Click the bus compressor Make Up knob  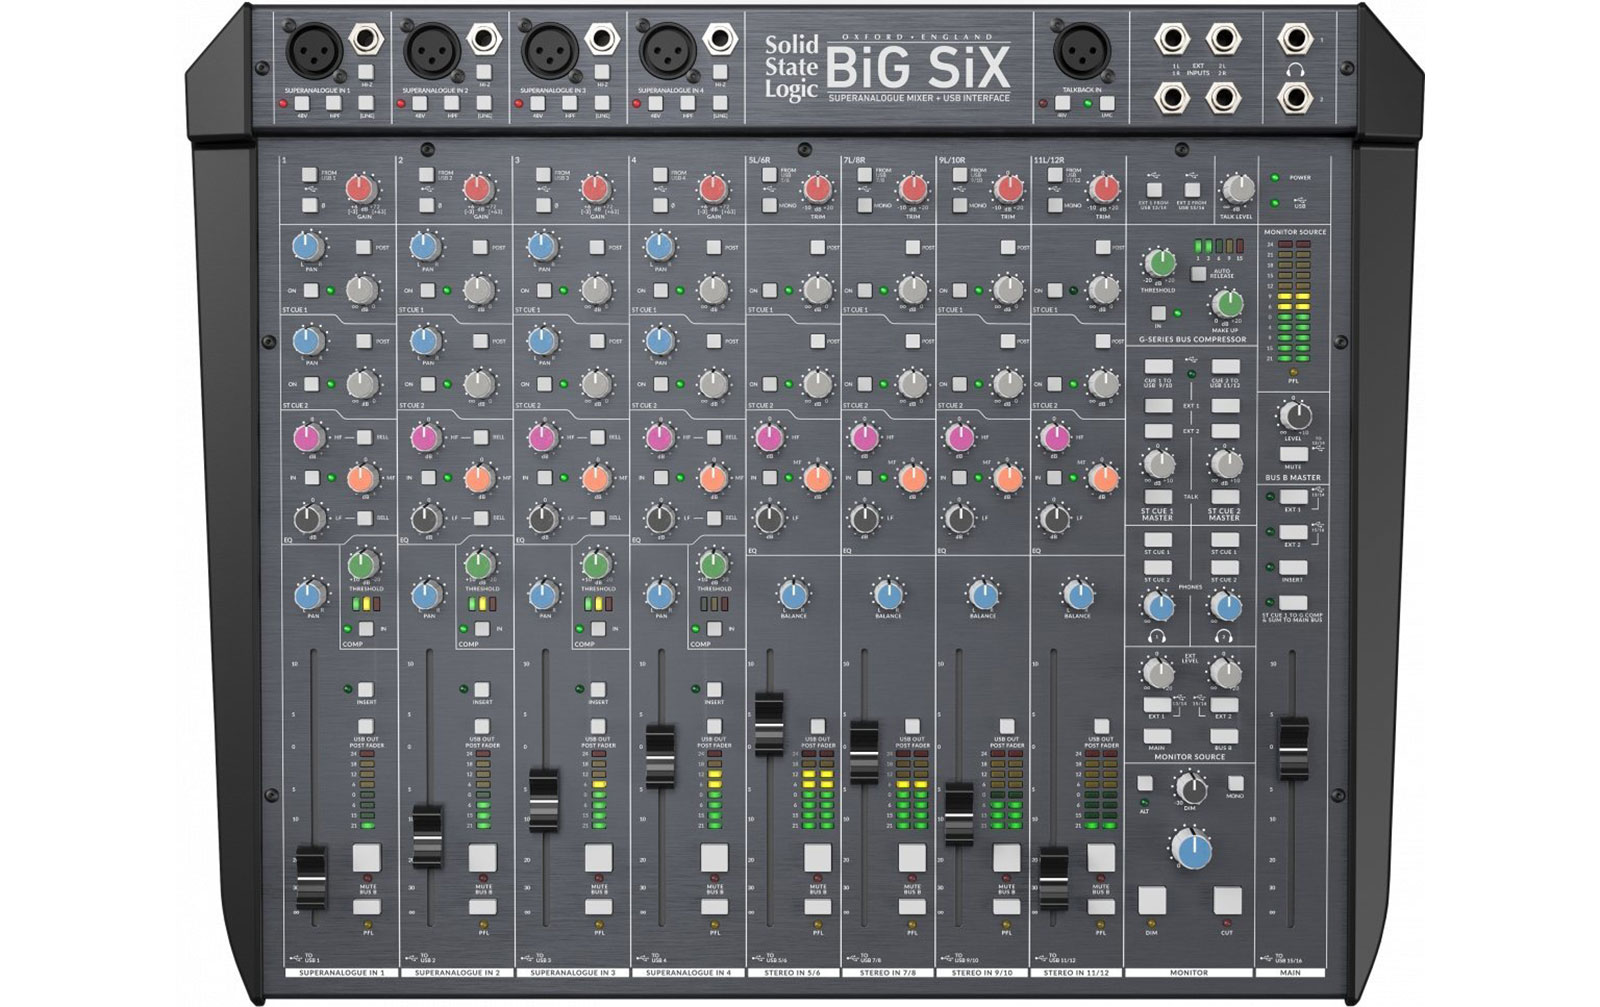(1227, 304)
